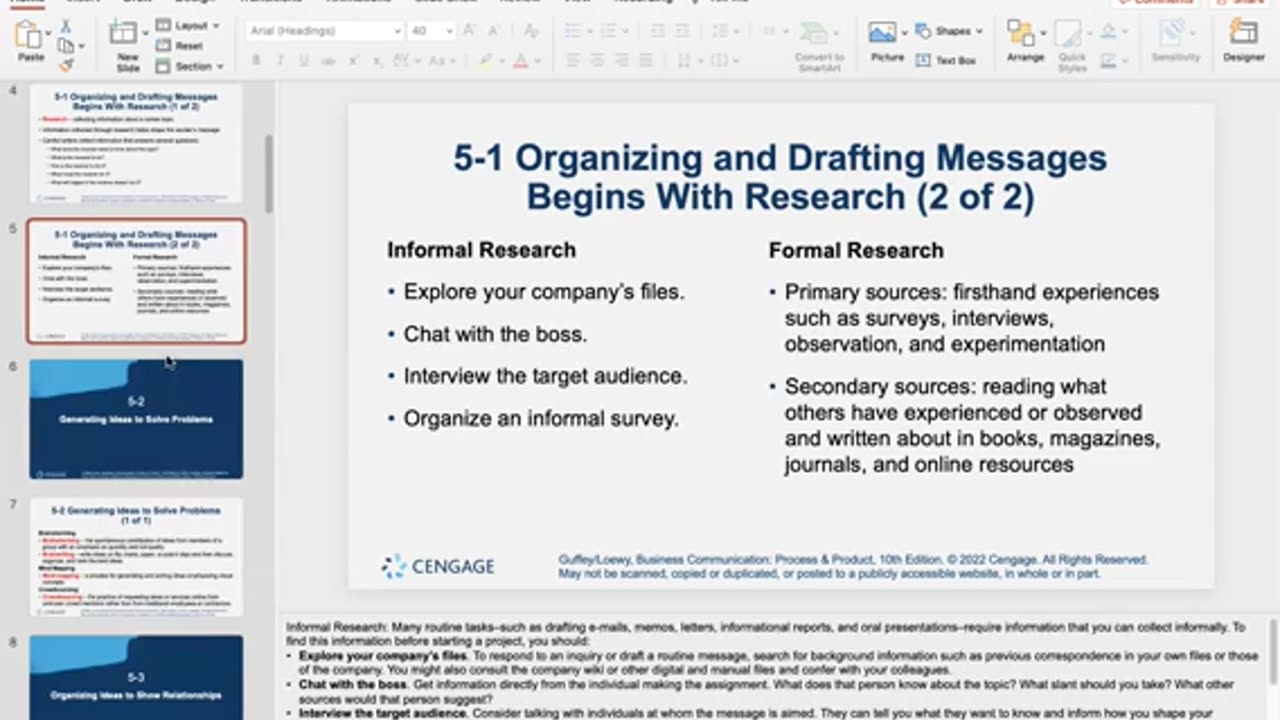Open the New Slide dropdown arrow
This screenshot has width=1280, height=720.
(x=146, y=33)
